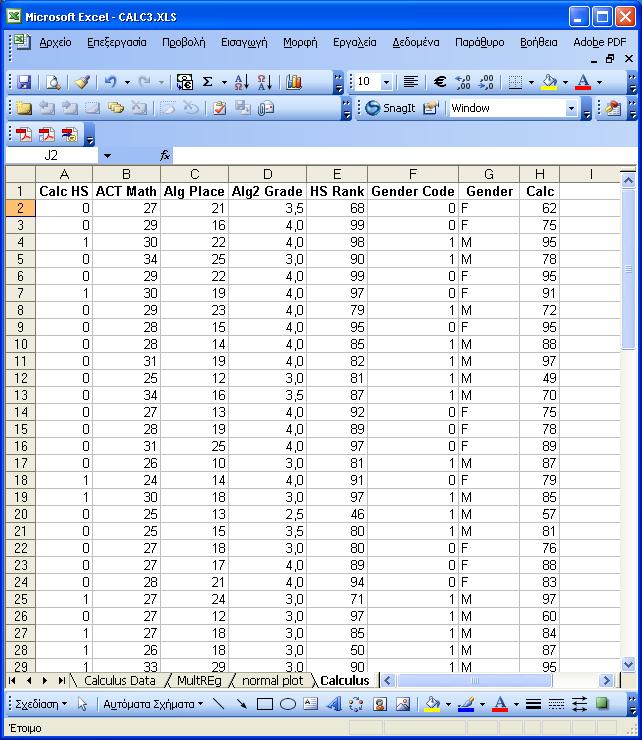Image resolution: width=642 pixels, height=740 pixels.
Task: Open the Fill Color dropdown arrow in formatting toolbar
Action: tap(566, 82)
